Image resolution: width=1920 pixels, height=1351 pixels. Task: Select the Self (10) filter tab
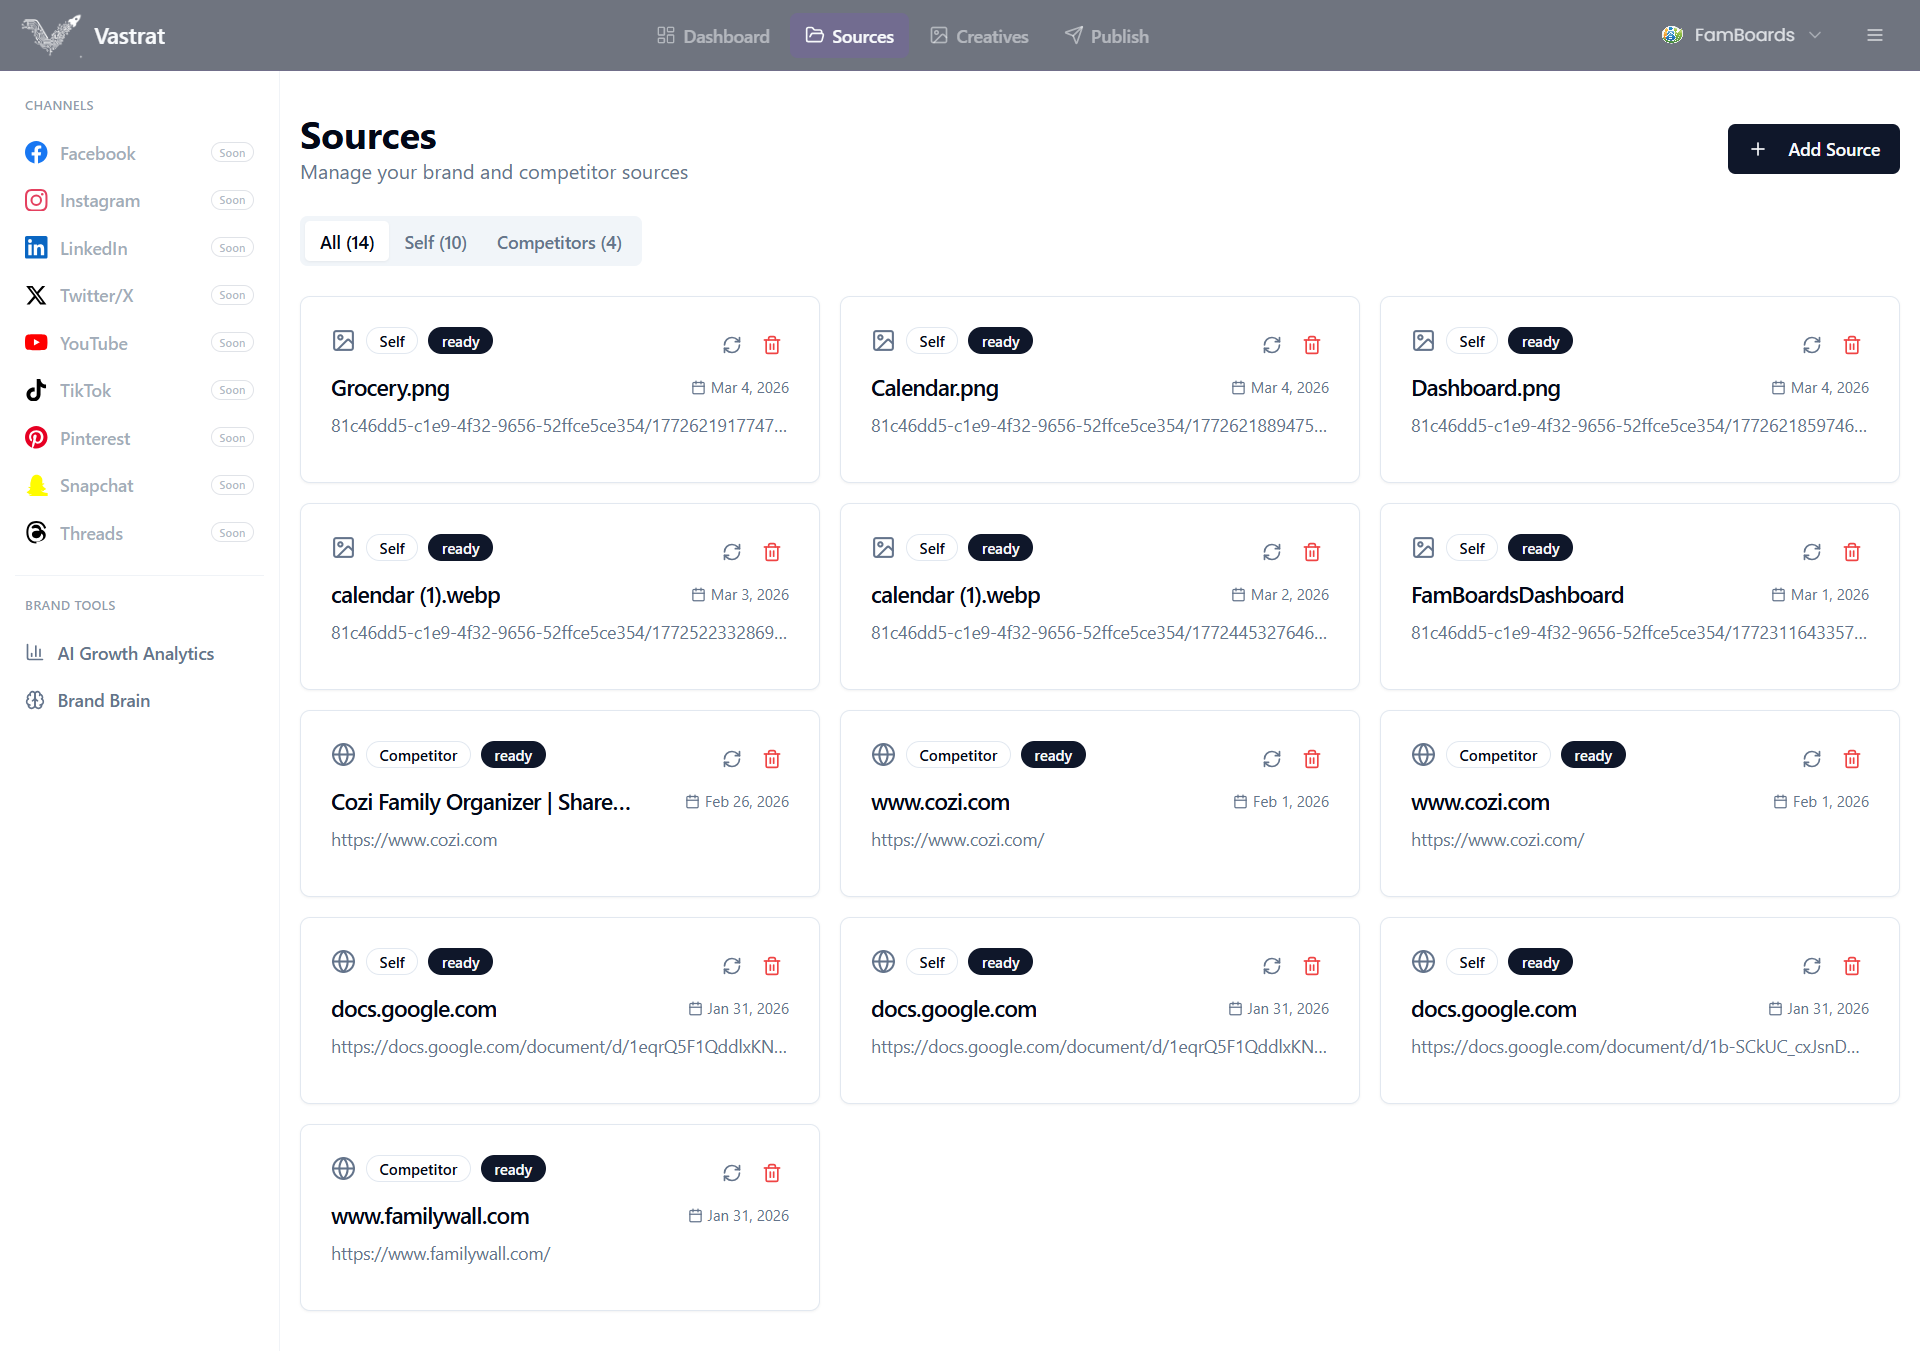tap(435, 243)
